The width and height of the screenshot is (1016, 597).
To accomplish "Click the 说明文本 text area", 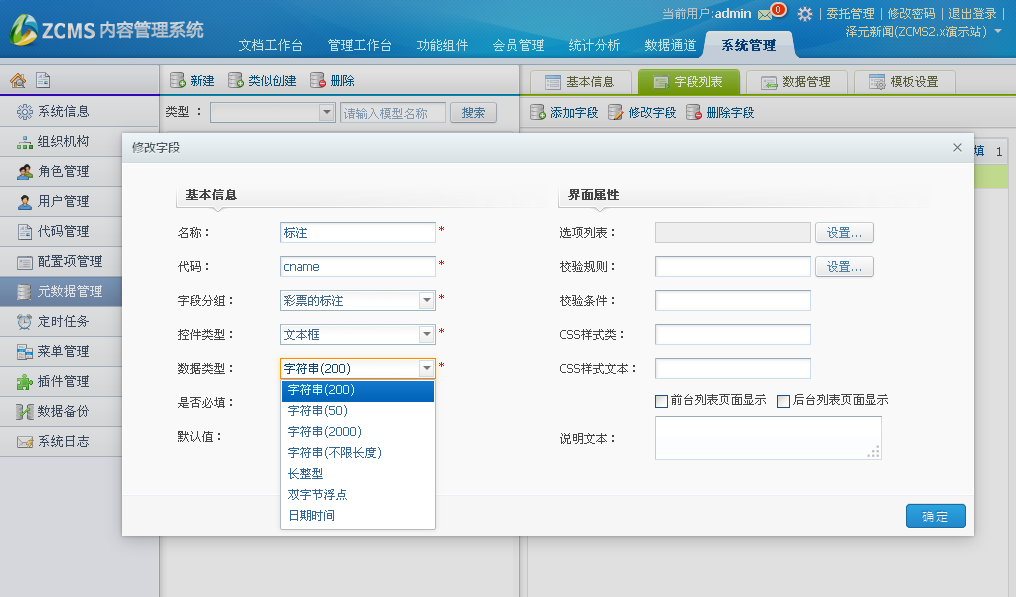I will tap(767, 438).
